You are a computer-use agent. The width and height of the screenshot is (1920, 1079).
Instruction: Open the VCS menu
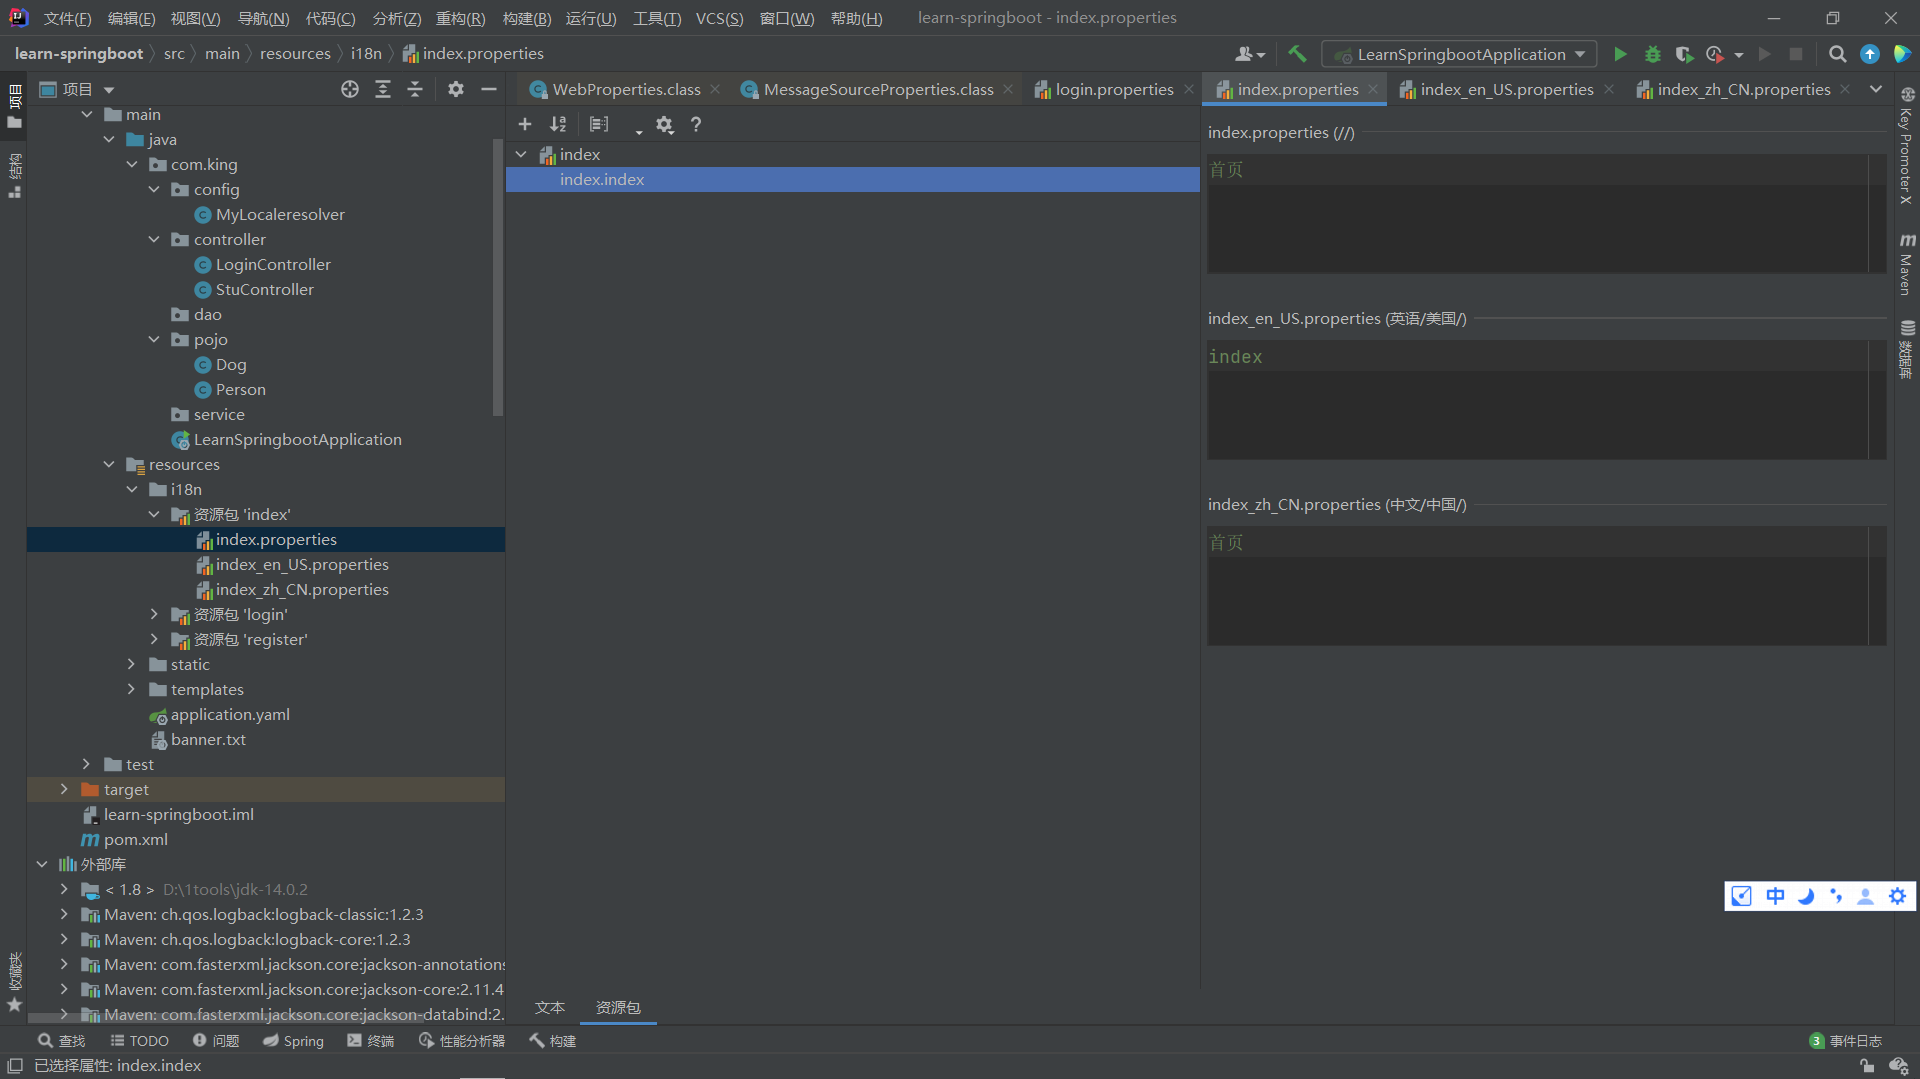click(x=719, y=18)
